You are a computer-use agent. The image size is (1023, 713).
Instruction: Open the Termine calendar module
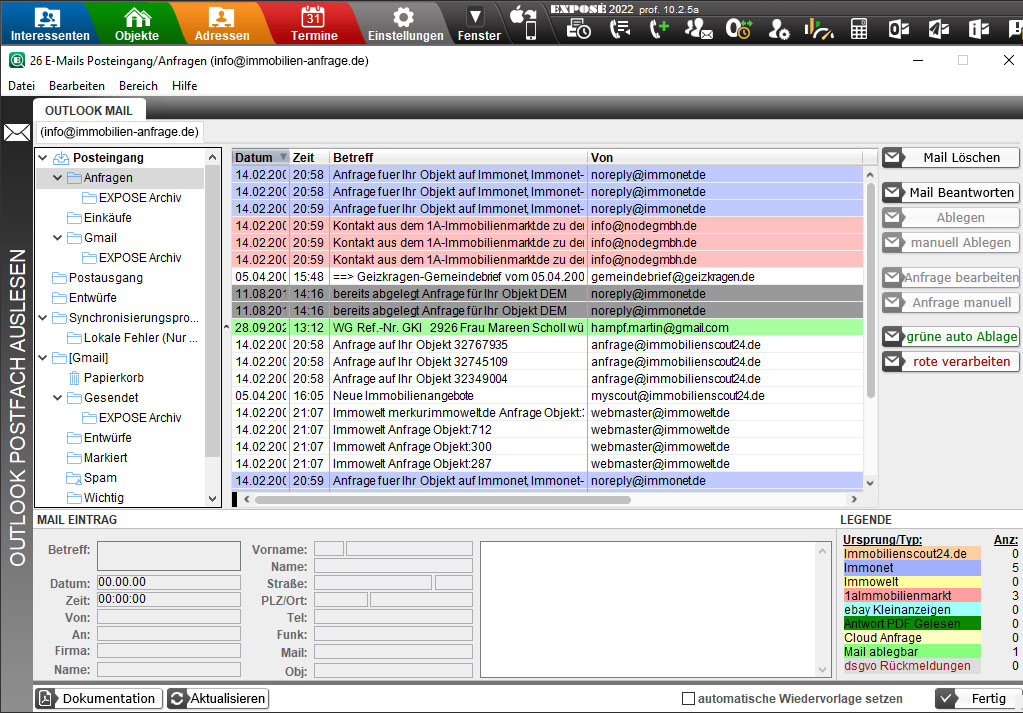pos(313,23)
